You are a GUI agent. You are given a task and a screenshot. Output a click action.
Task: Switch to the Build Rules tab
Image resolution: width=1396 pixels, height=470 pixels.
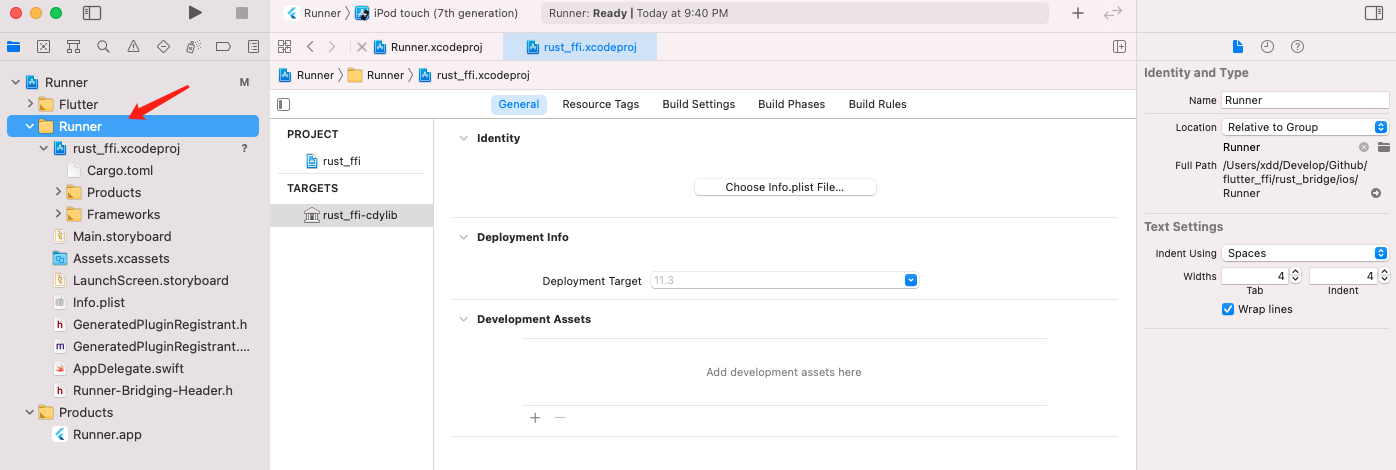[877, 104]
